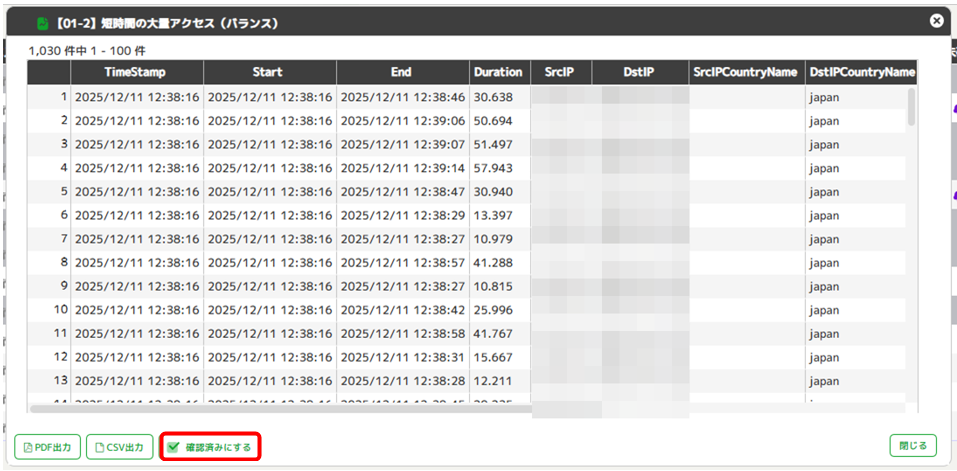
Task: Select the Duration cell 41.288
Action: (500, 262)
